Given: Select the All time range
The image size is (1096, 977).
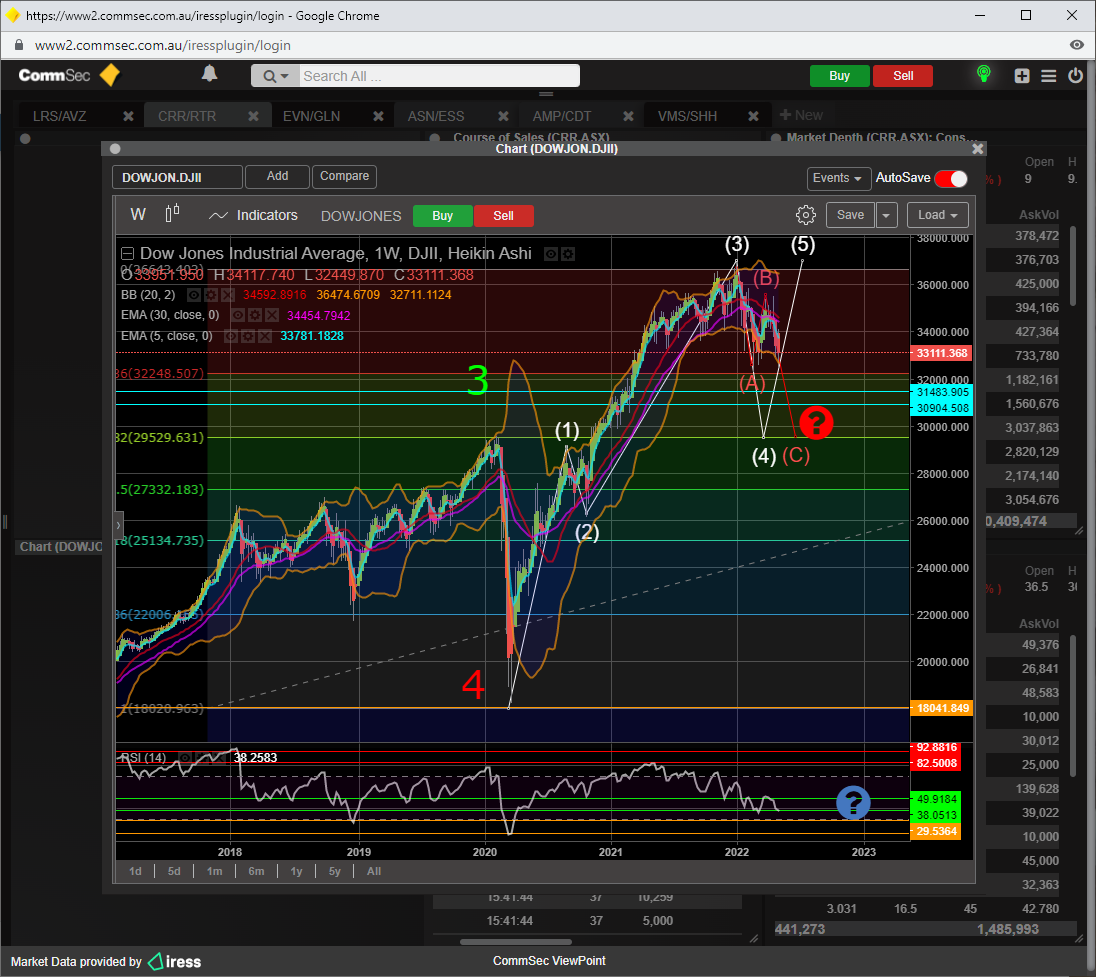Looking at the screenshot, I should coord(374,871).
